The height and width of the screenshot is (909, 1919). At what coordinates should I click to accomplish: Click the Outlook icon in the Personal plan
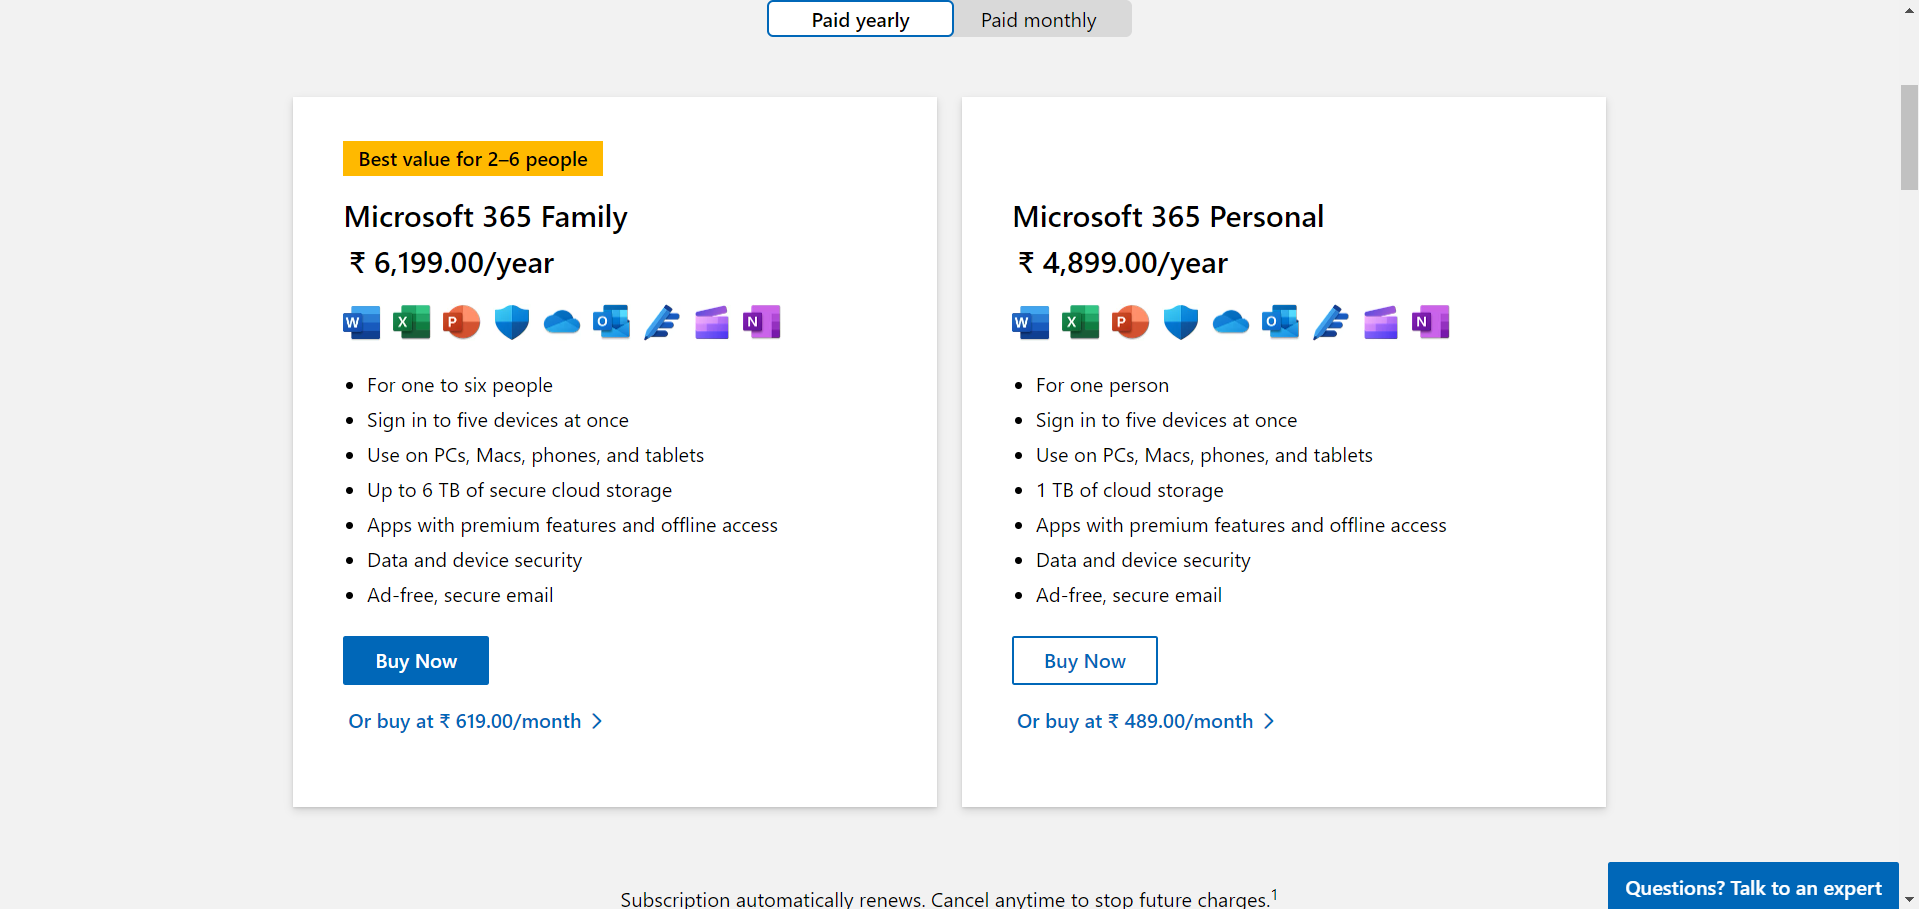tap(1280, 322)
